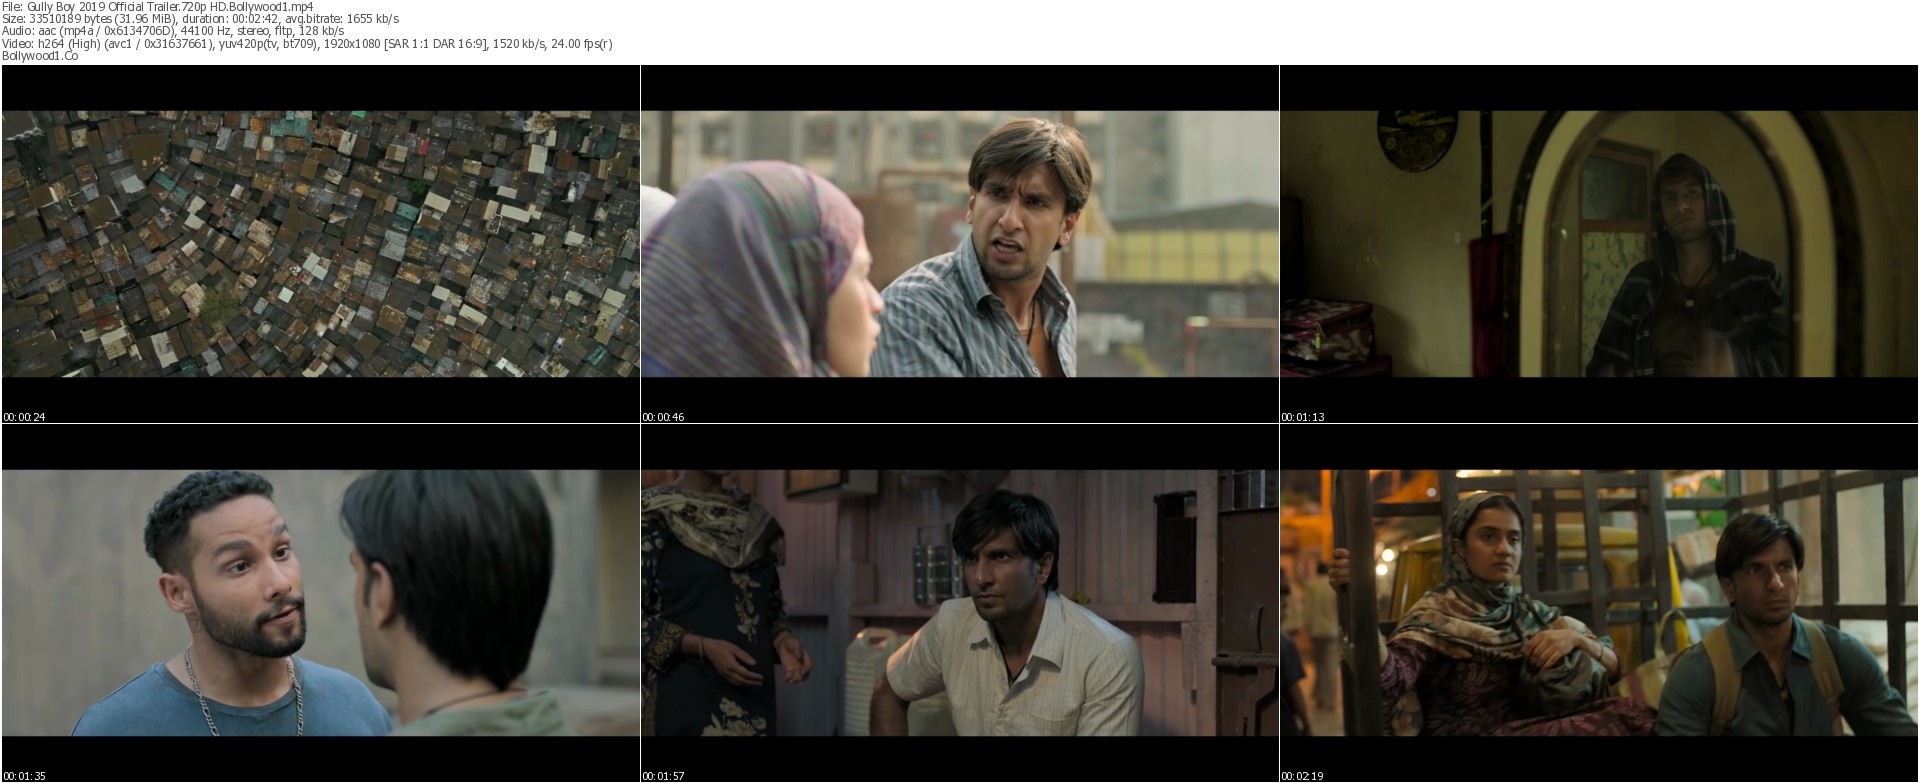The image size is (1920, 783).
Task: Click the 'Video: h264 (High)' info line
Action: coord(308,43)
